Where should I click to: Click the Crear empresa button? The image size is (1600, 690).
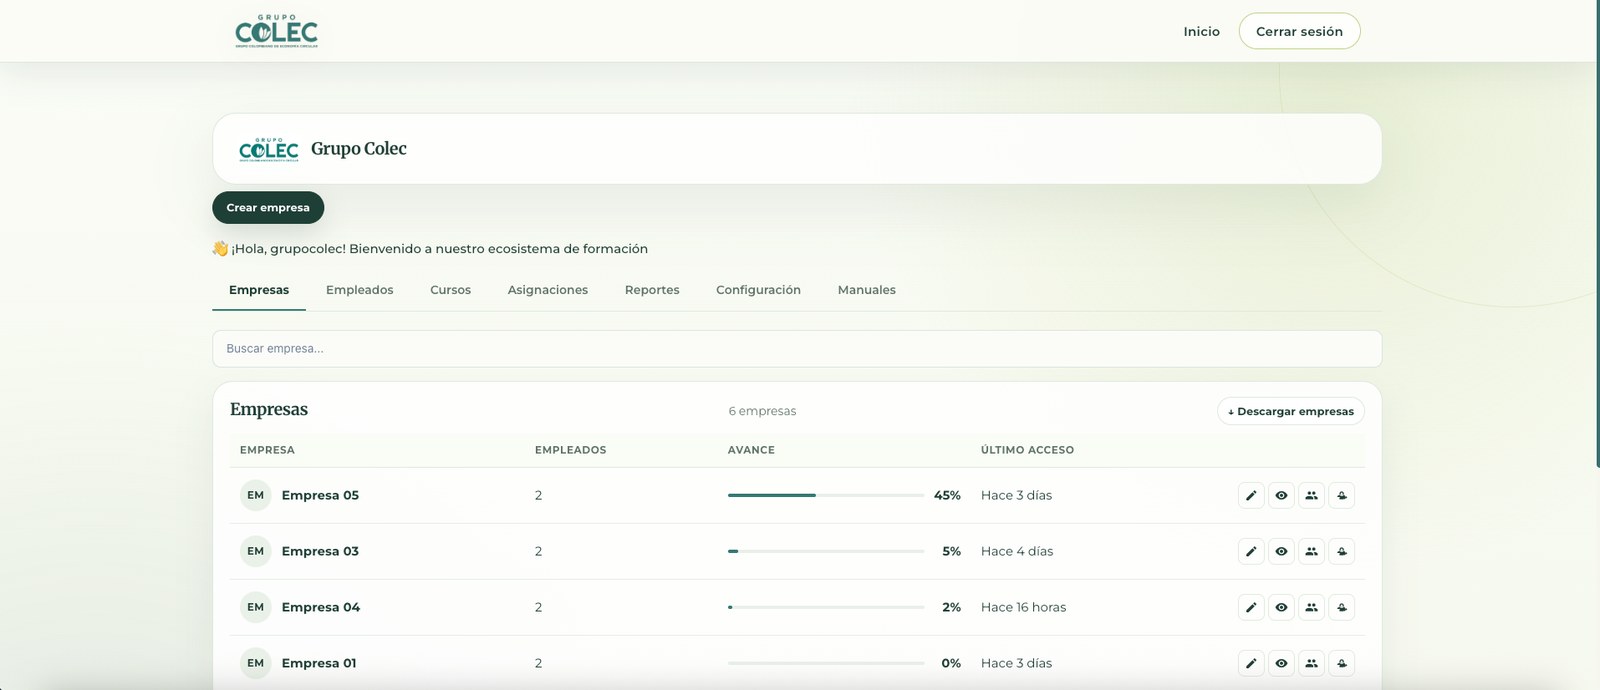coord(268,208)
